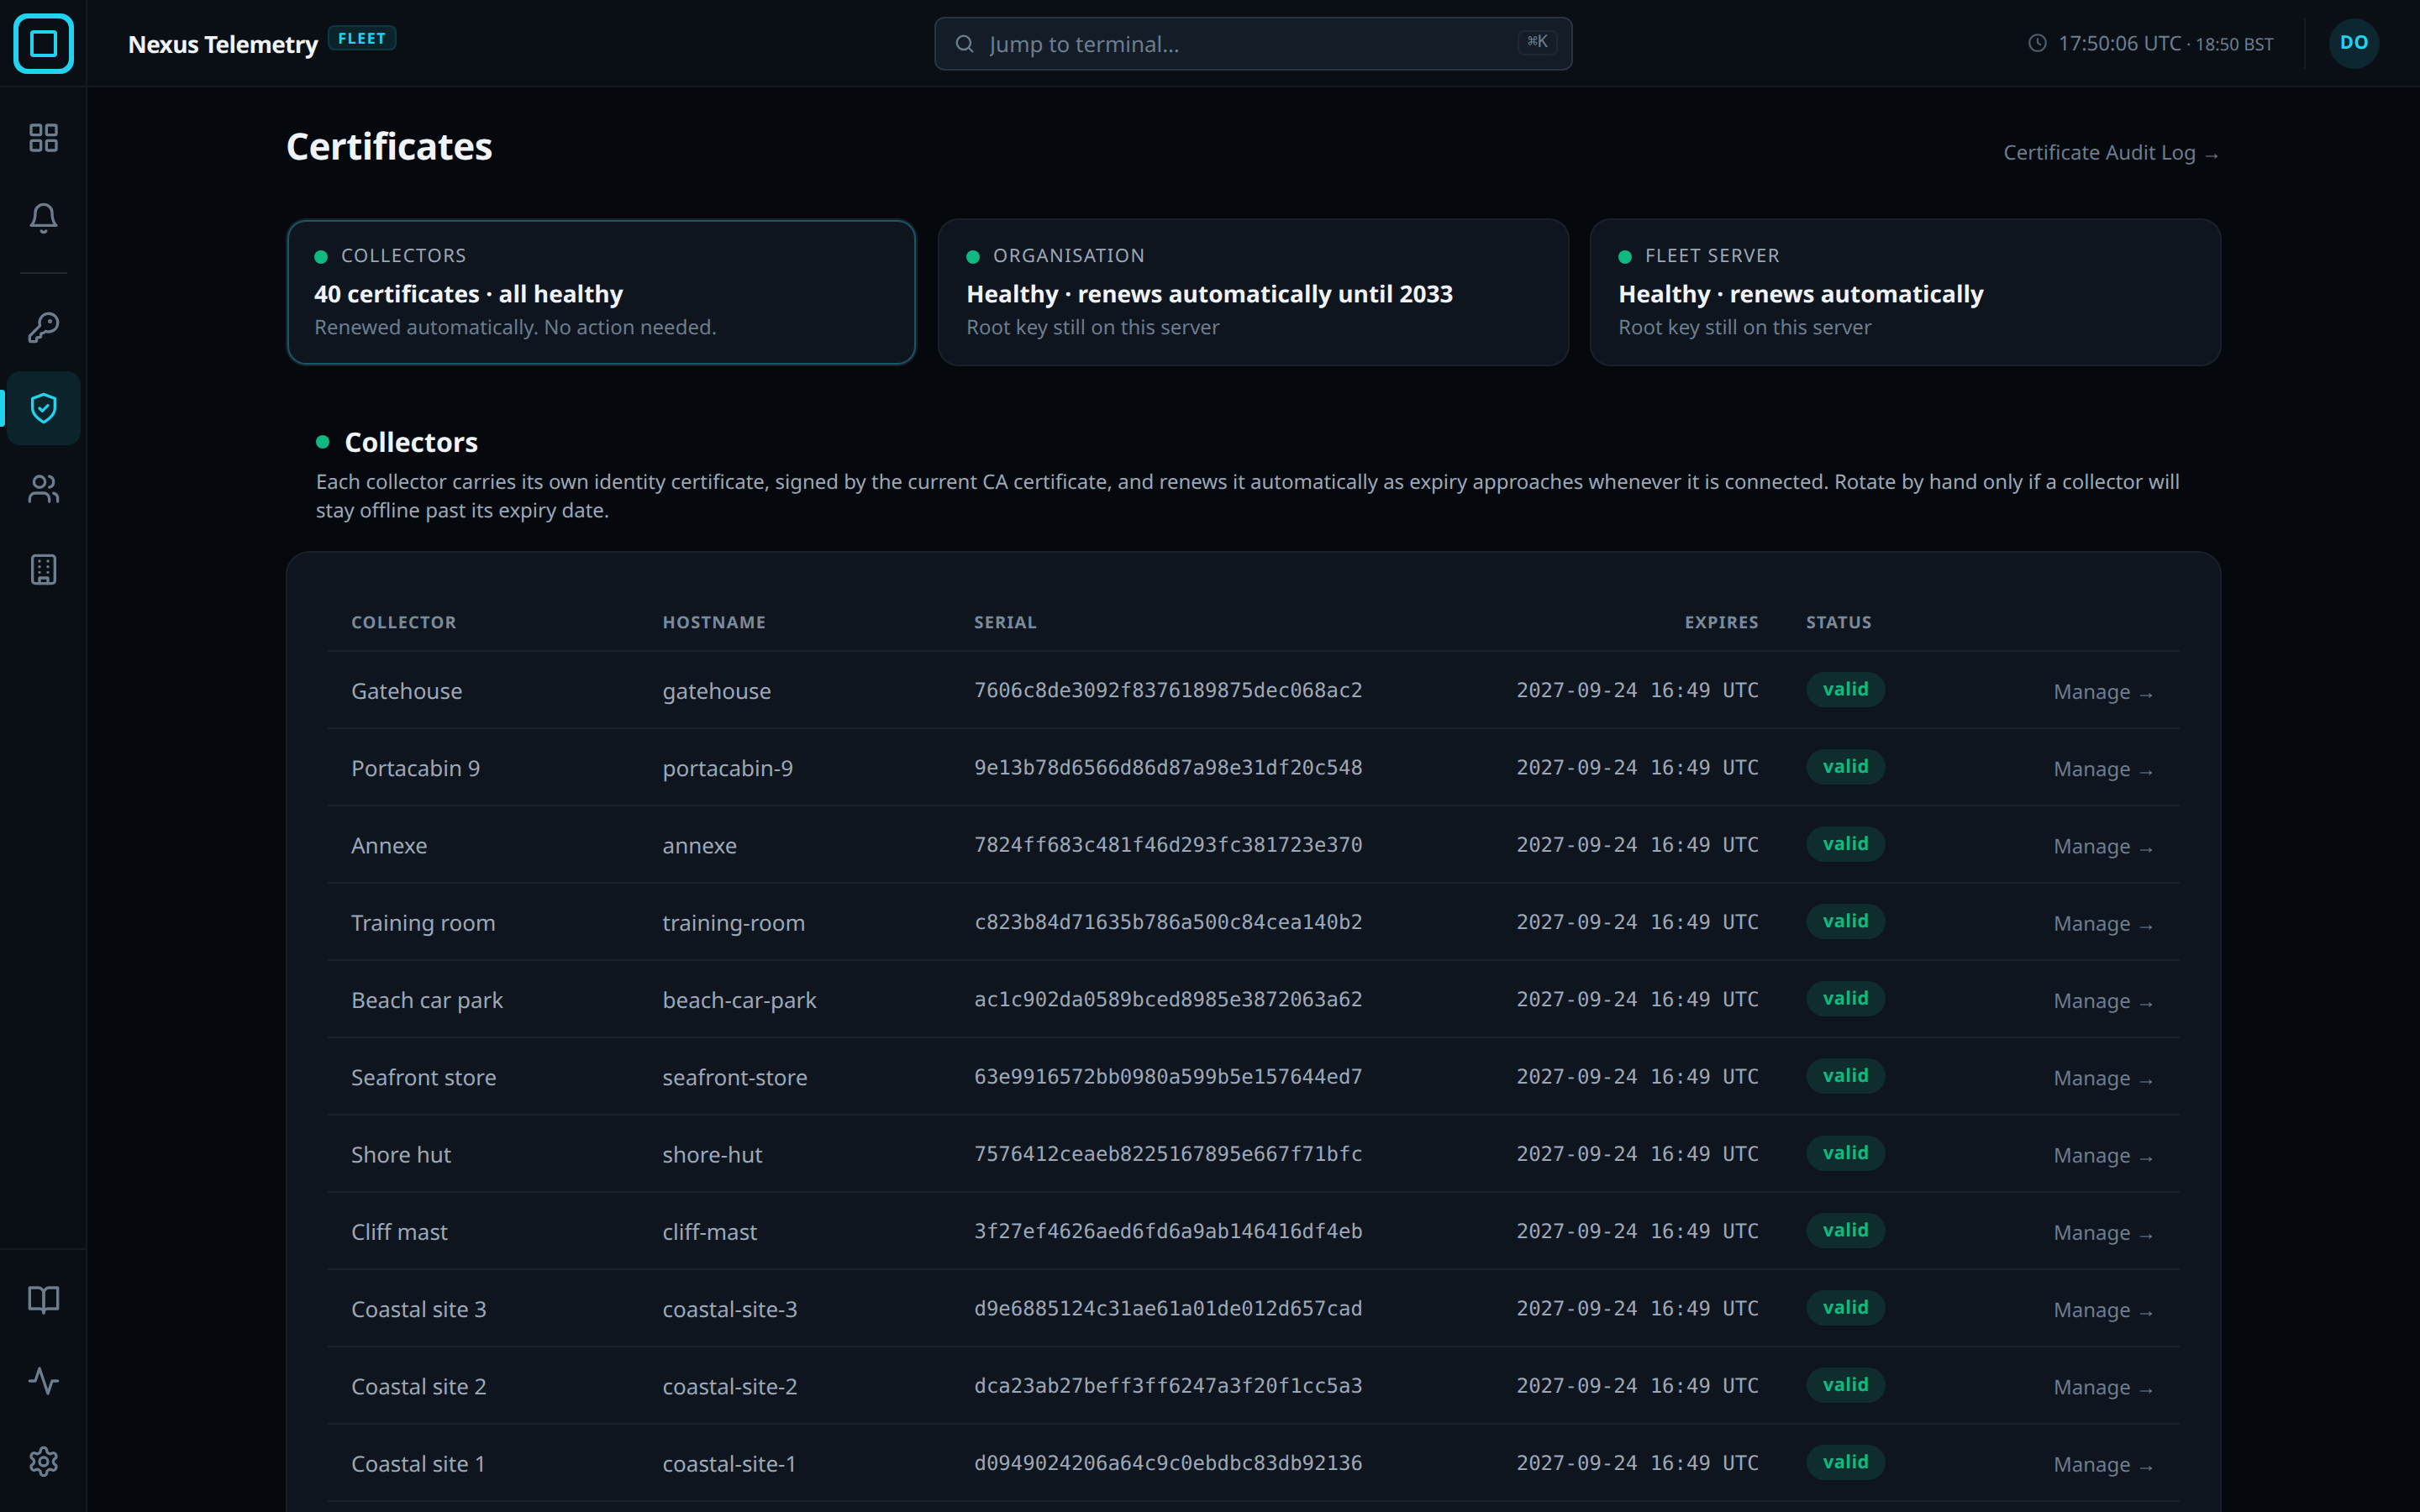Click the search magnifier icon
2420x1512 pixels.
(x=964, y=44)
